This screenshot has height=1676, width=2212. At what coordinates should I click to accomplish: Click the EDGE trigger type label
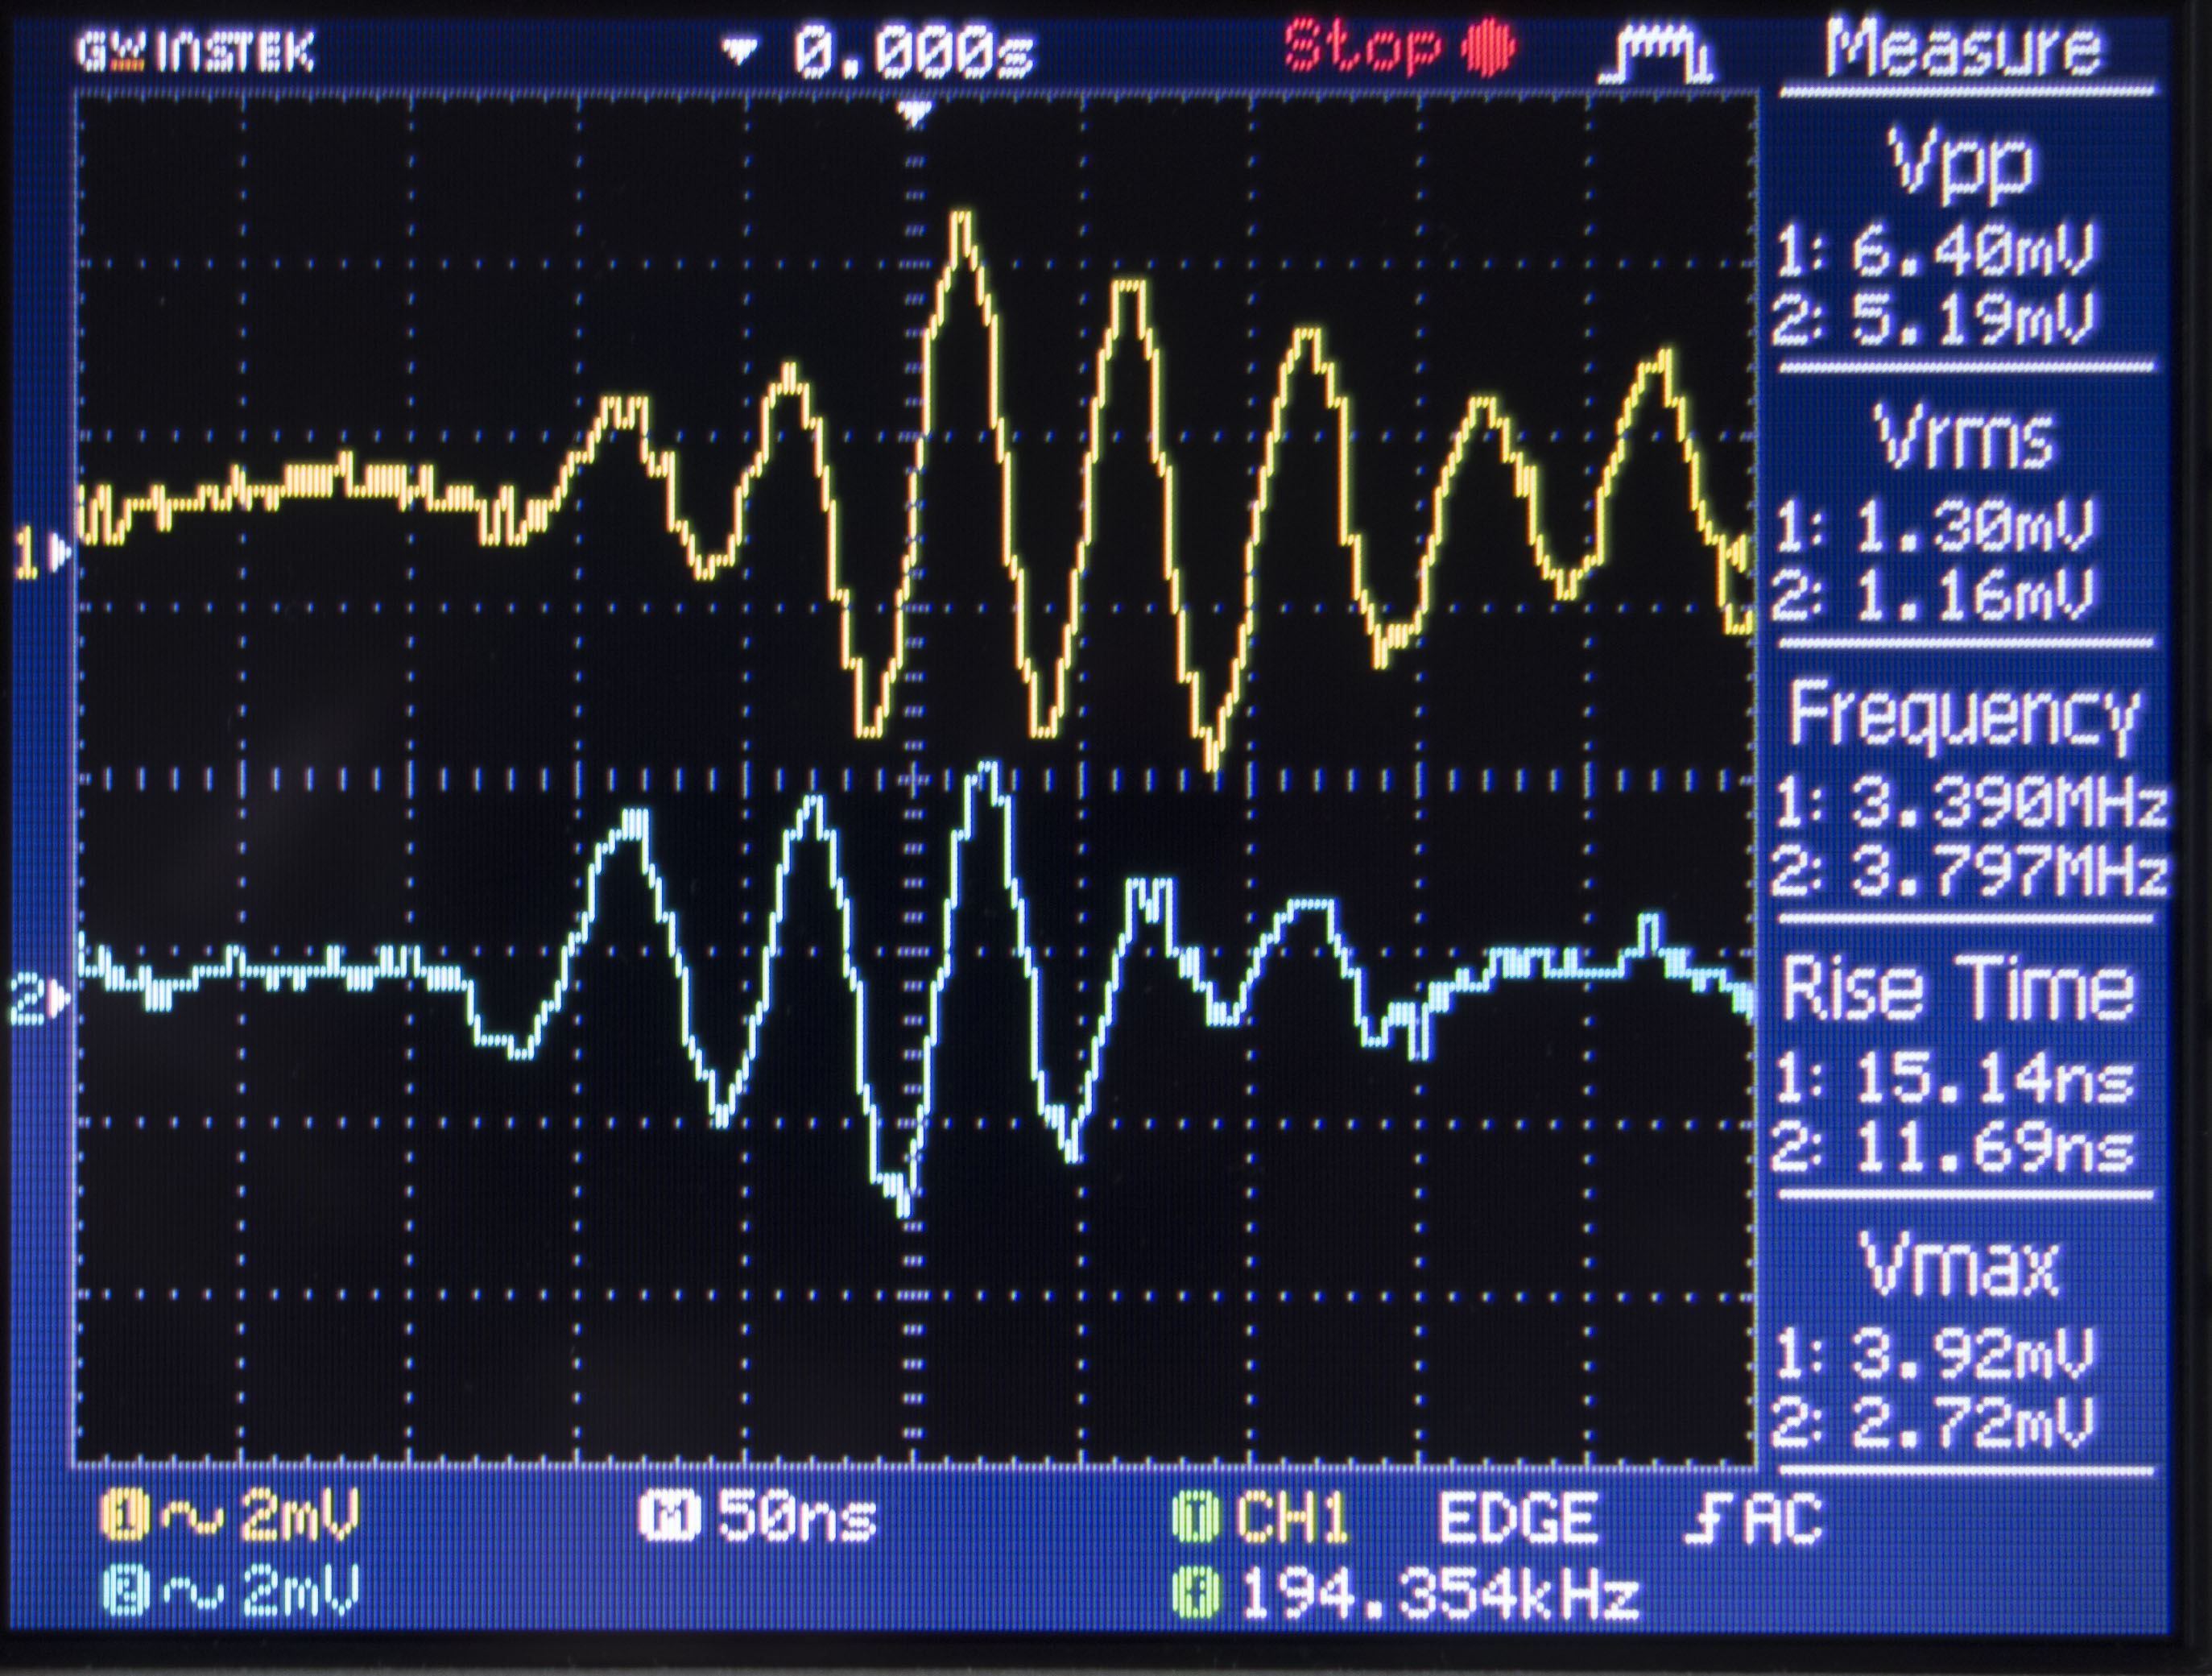[x=1518, y=1520]
